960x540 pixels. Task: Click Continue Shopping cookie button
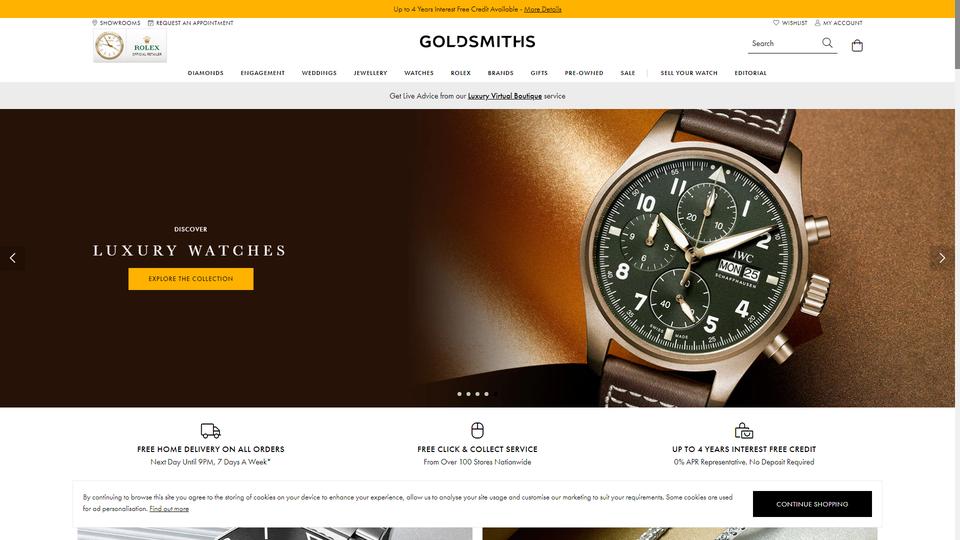(x=812, y=504)
